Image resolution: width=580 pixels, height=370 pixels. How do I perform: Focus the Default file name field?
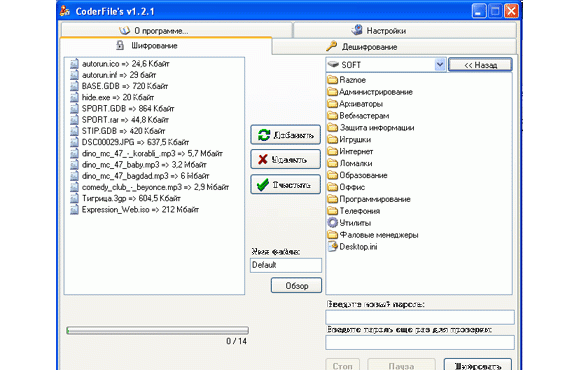point(286,265)
